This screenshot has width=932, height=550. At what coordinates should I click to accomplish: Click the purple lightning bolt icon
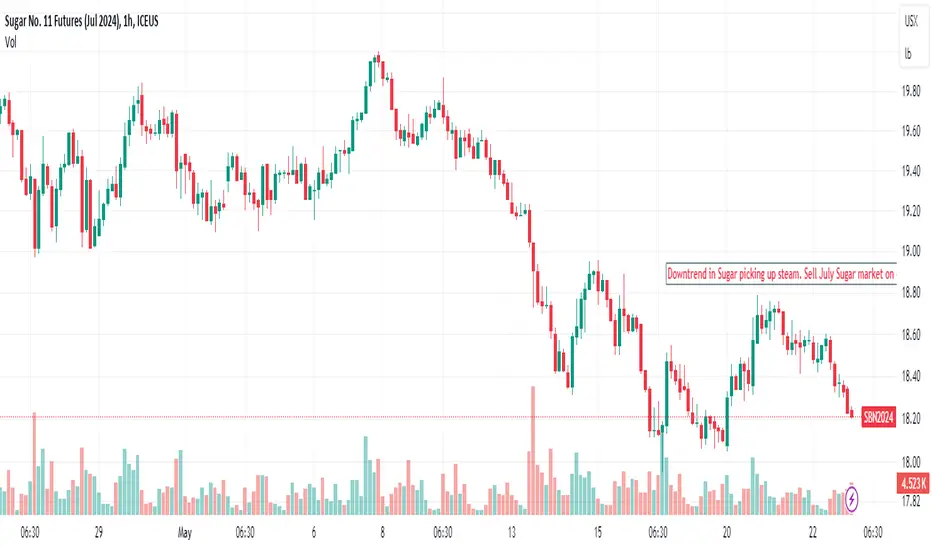pos(851,498)
